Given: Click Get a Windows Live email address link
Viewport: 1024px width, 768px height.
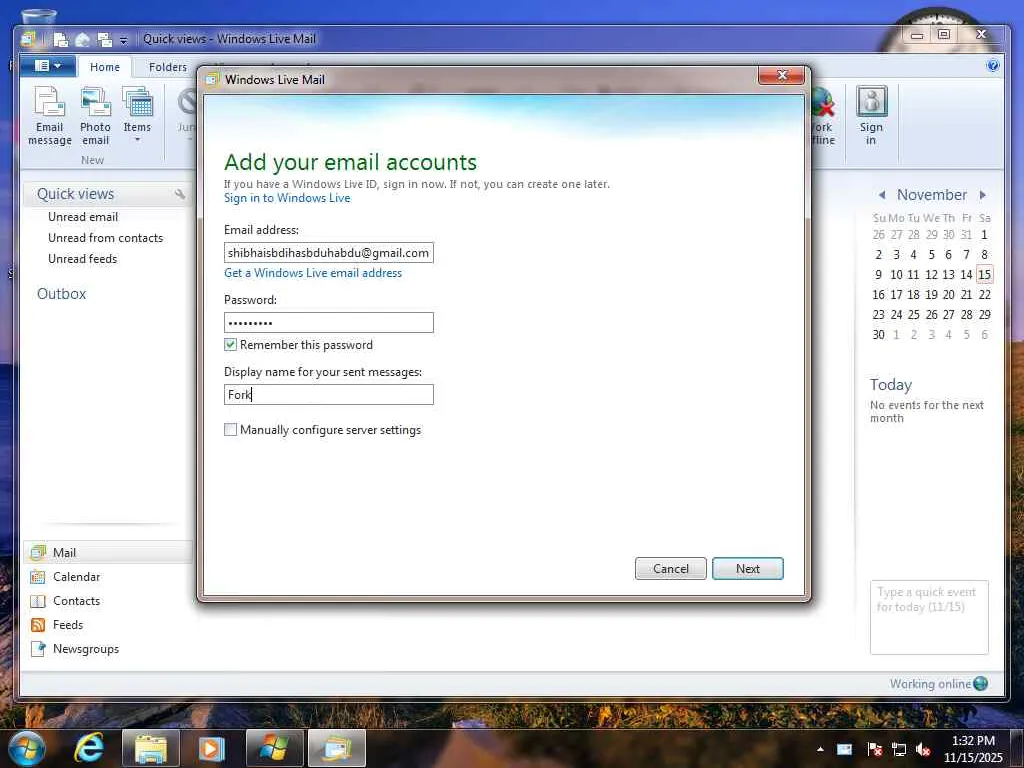Looking at the screenshot, I should pyautogui.click(x=313, y=273).
